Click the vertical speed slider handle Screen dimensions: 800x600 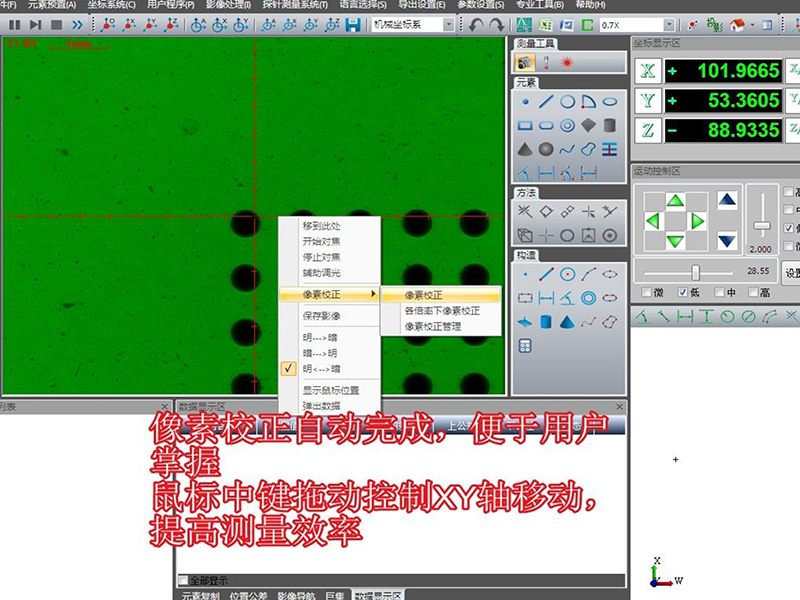[762, 226]
